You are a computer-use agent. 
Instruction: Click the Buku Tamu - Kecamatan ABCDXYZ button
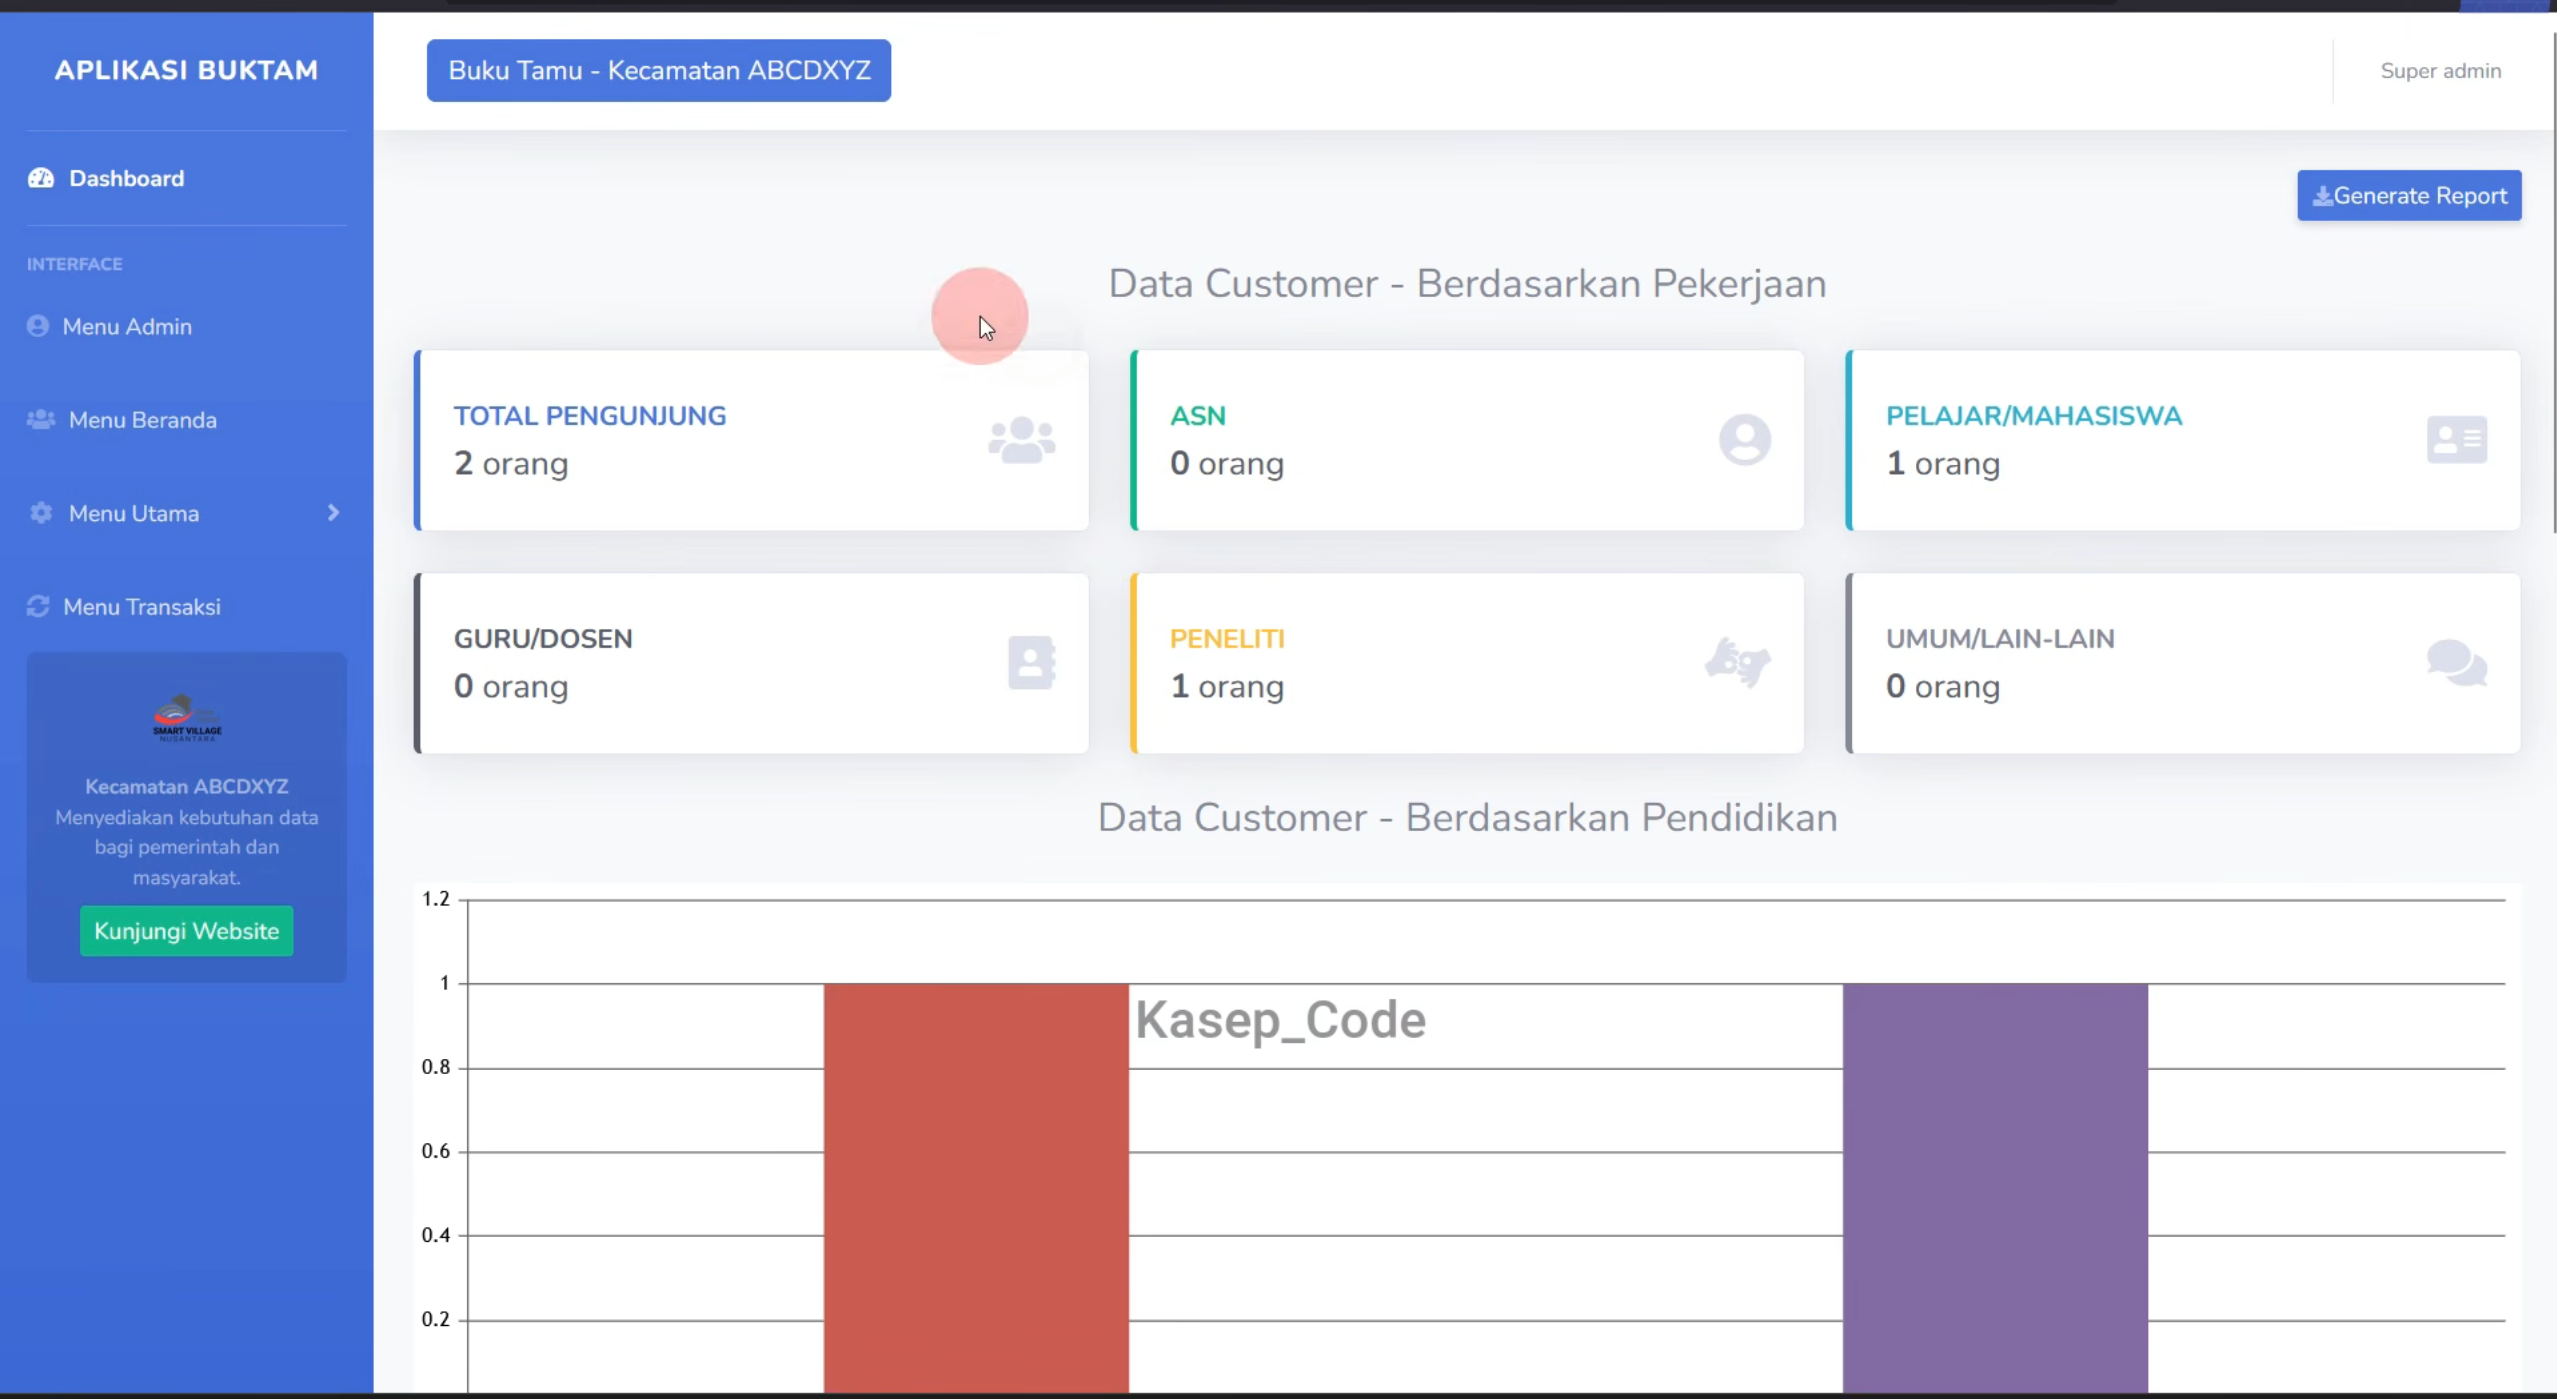[x=659, y=70]
